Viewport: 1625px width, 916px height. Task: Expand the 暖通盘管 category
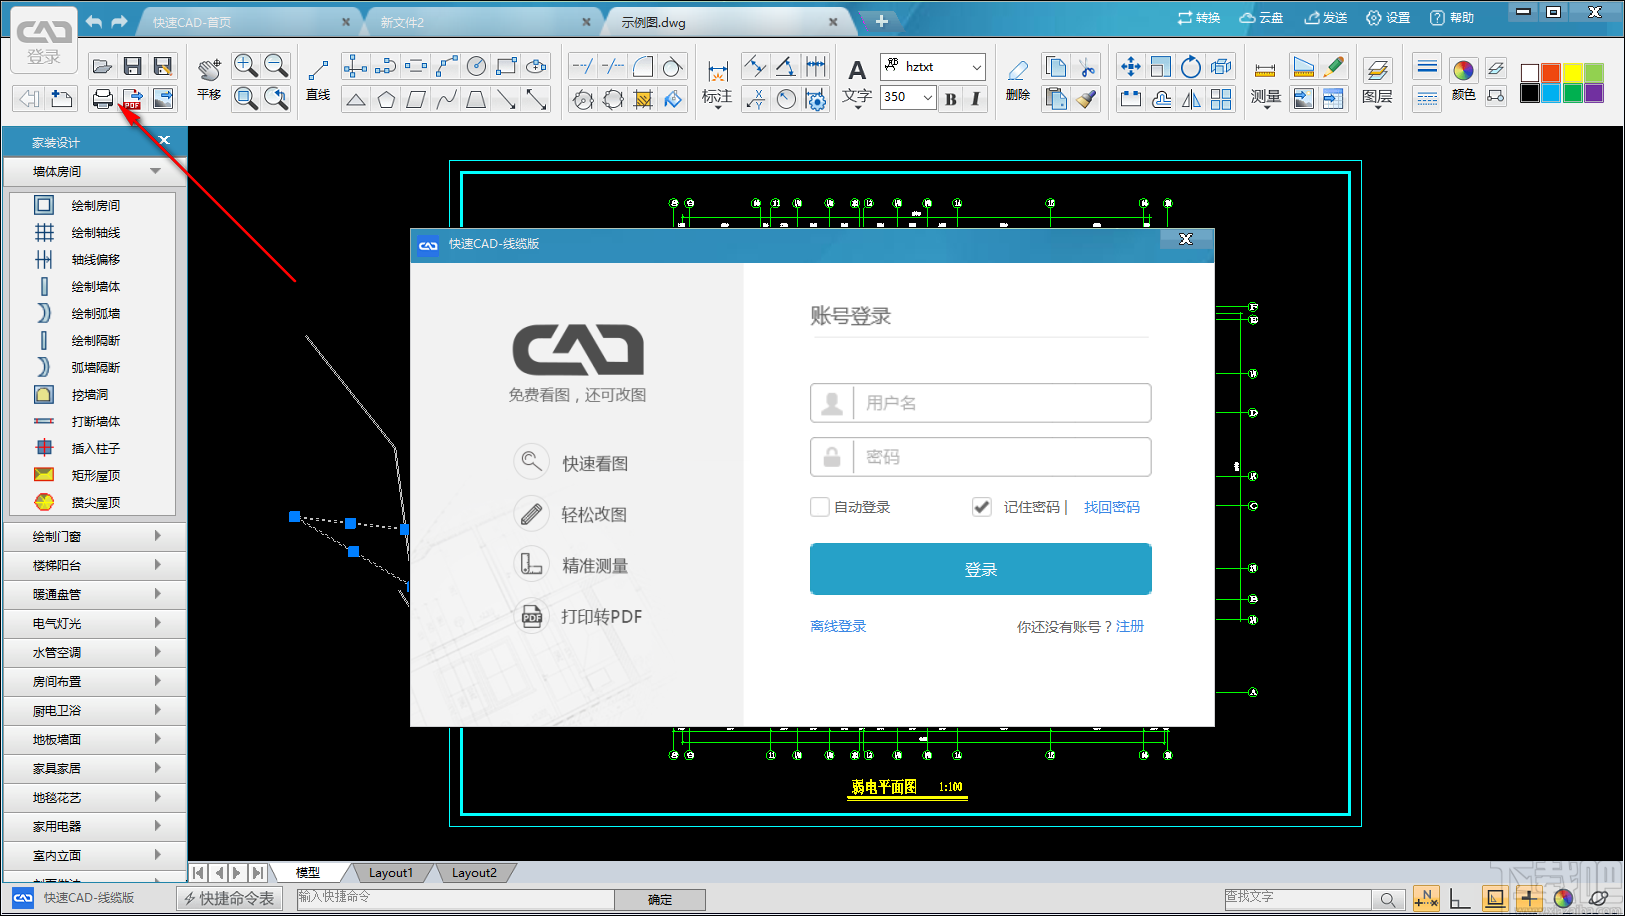coord(96,594)
